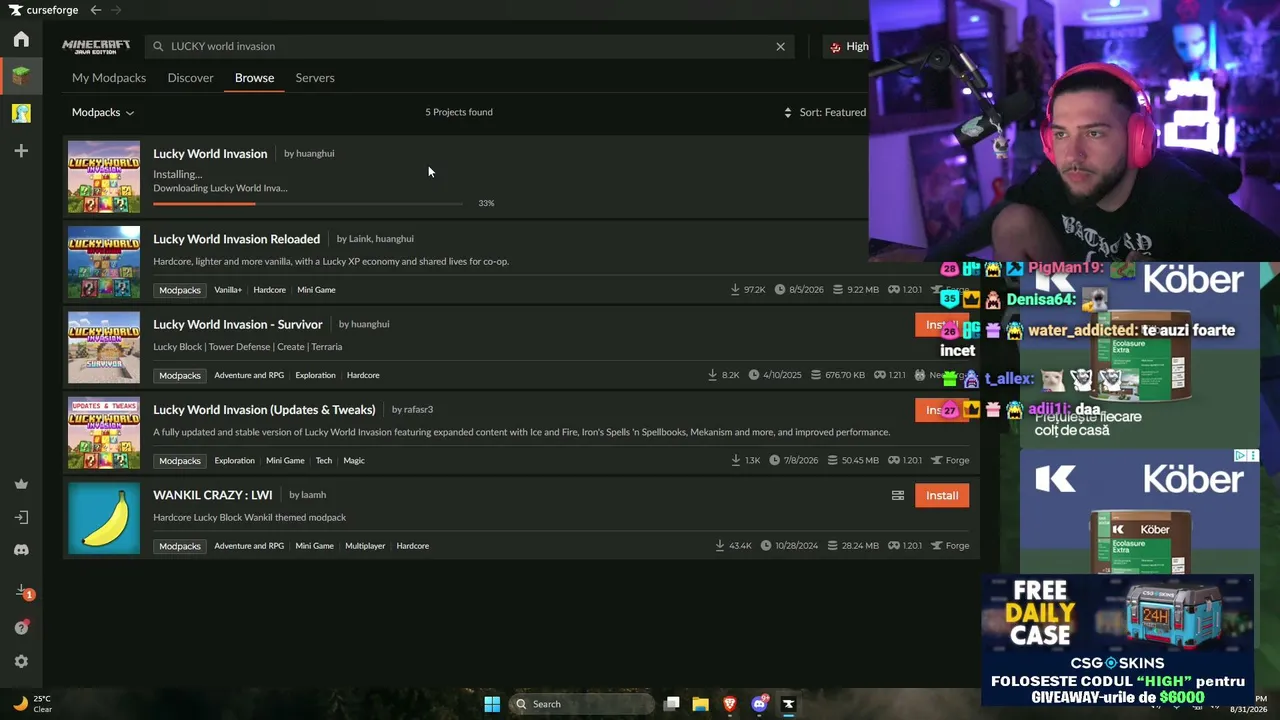Install the WANKIL CRAZY : LWI modpack

pos(942,495)
